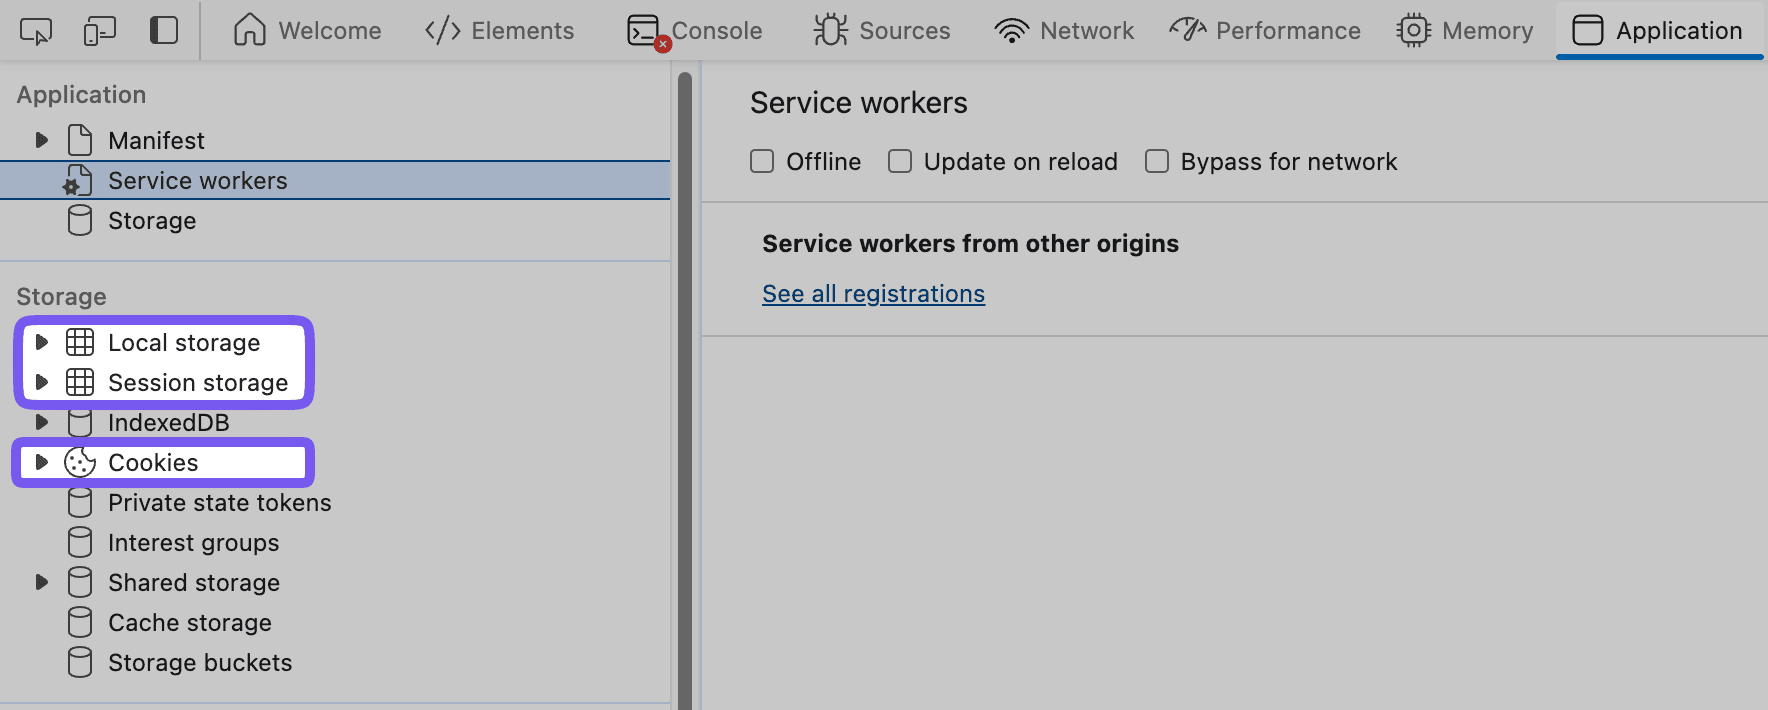The height and width of the screenshot is (710, 1768).
Task: Expand the Session storage tree node
Action: [41, 383]
